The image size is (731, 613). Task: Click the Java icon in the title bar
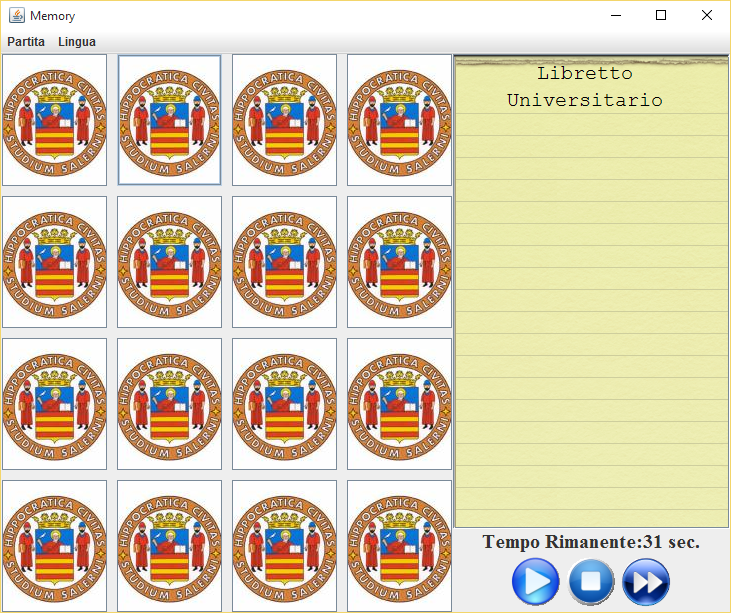pyautogui.click(x=17, y=15)
